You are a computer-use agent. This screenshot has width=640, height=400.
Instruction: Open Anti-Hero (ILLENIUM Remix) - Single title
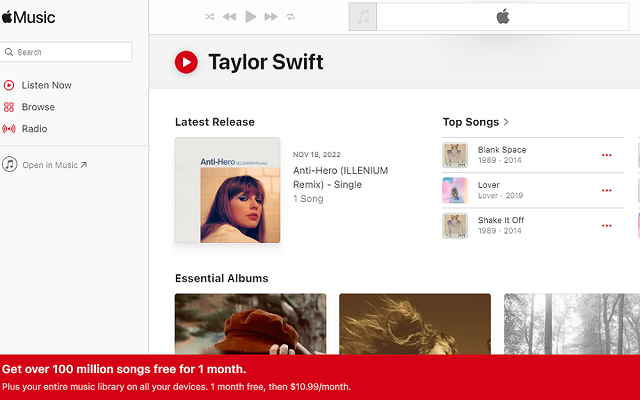[340, 178]
